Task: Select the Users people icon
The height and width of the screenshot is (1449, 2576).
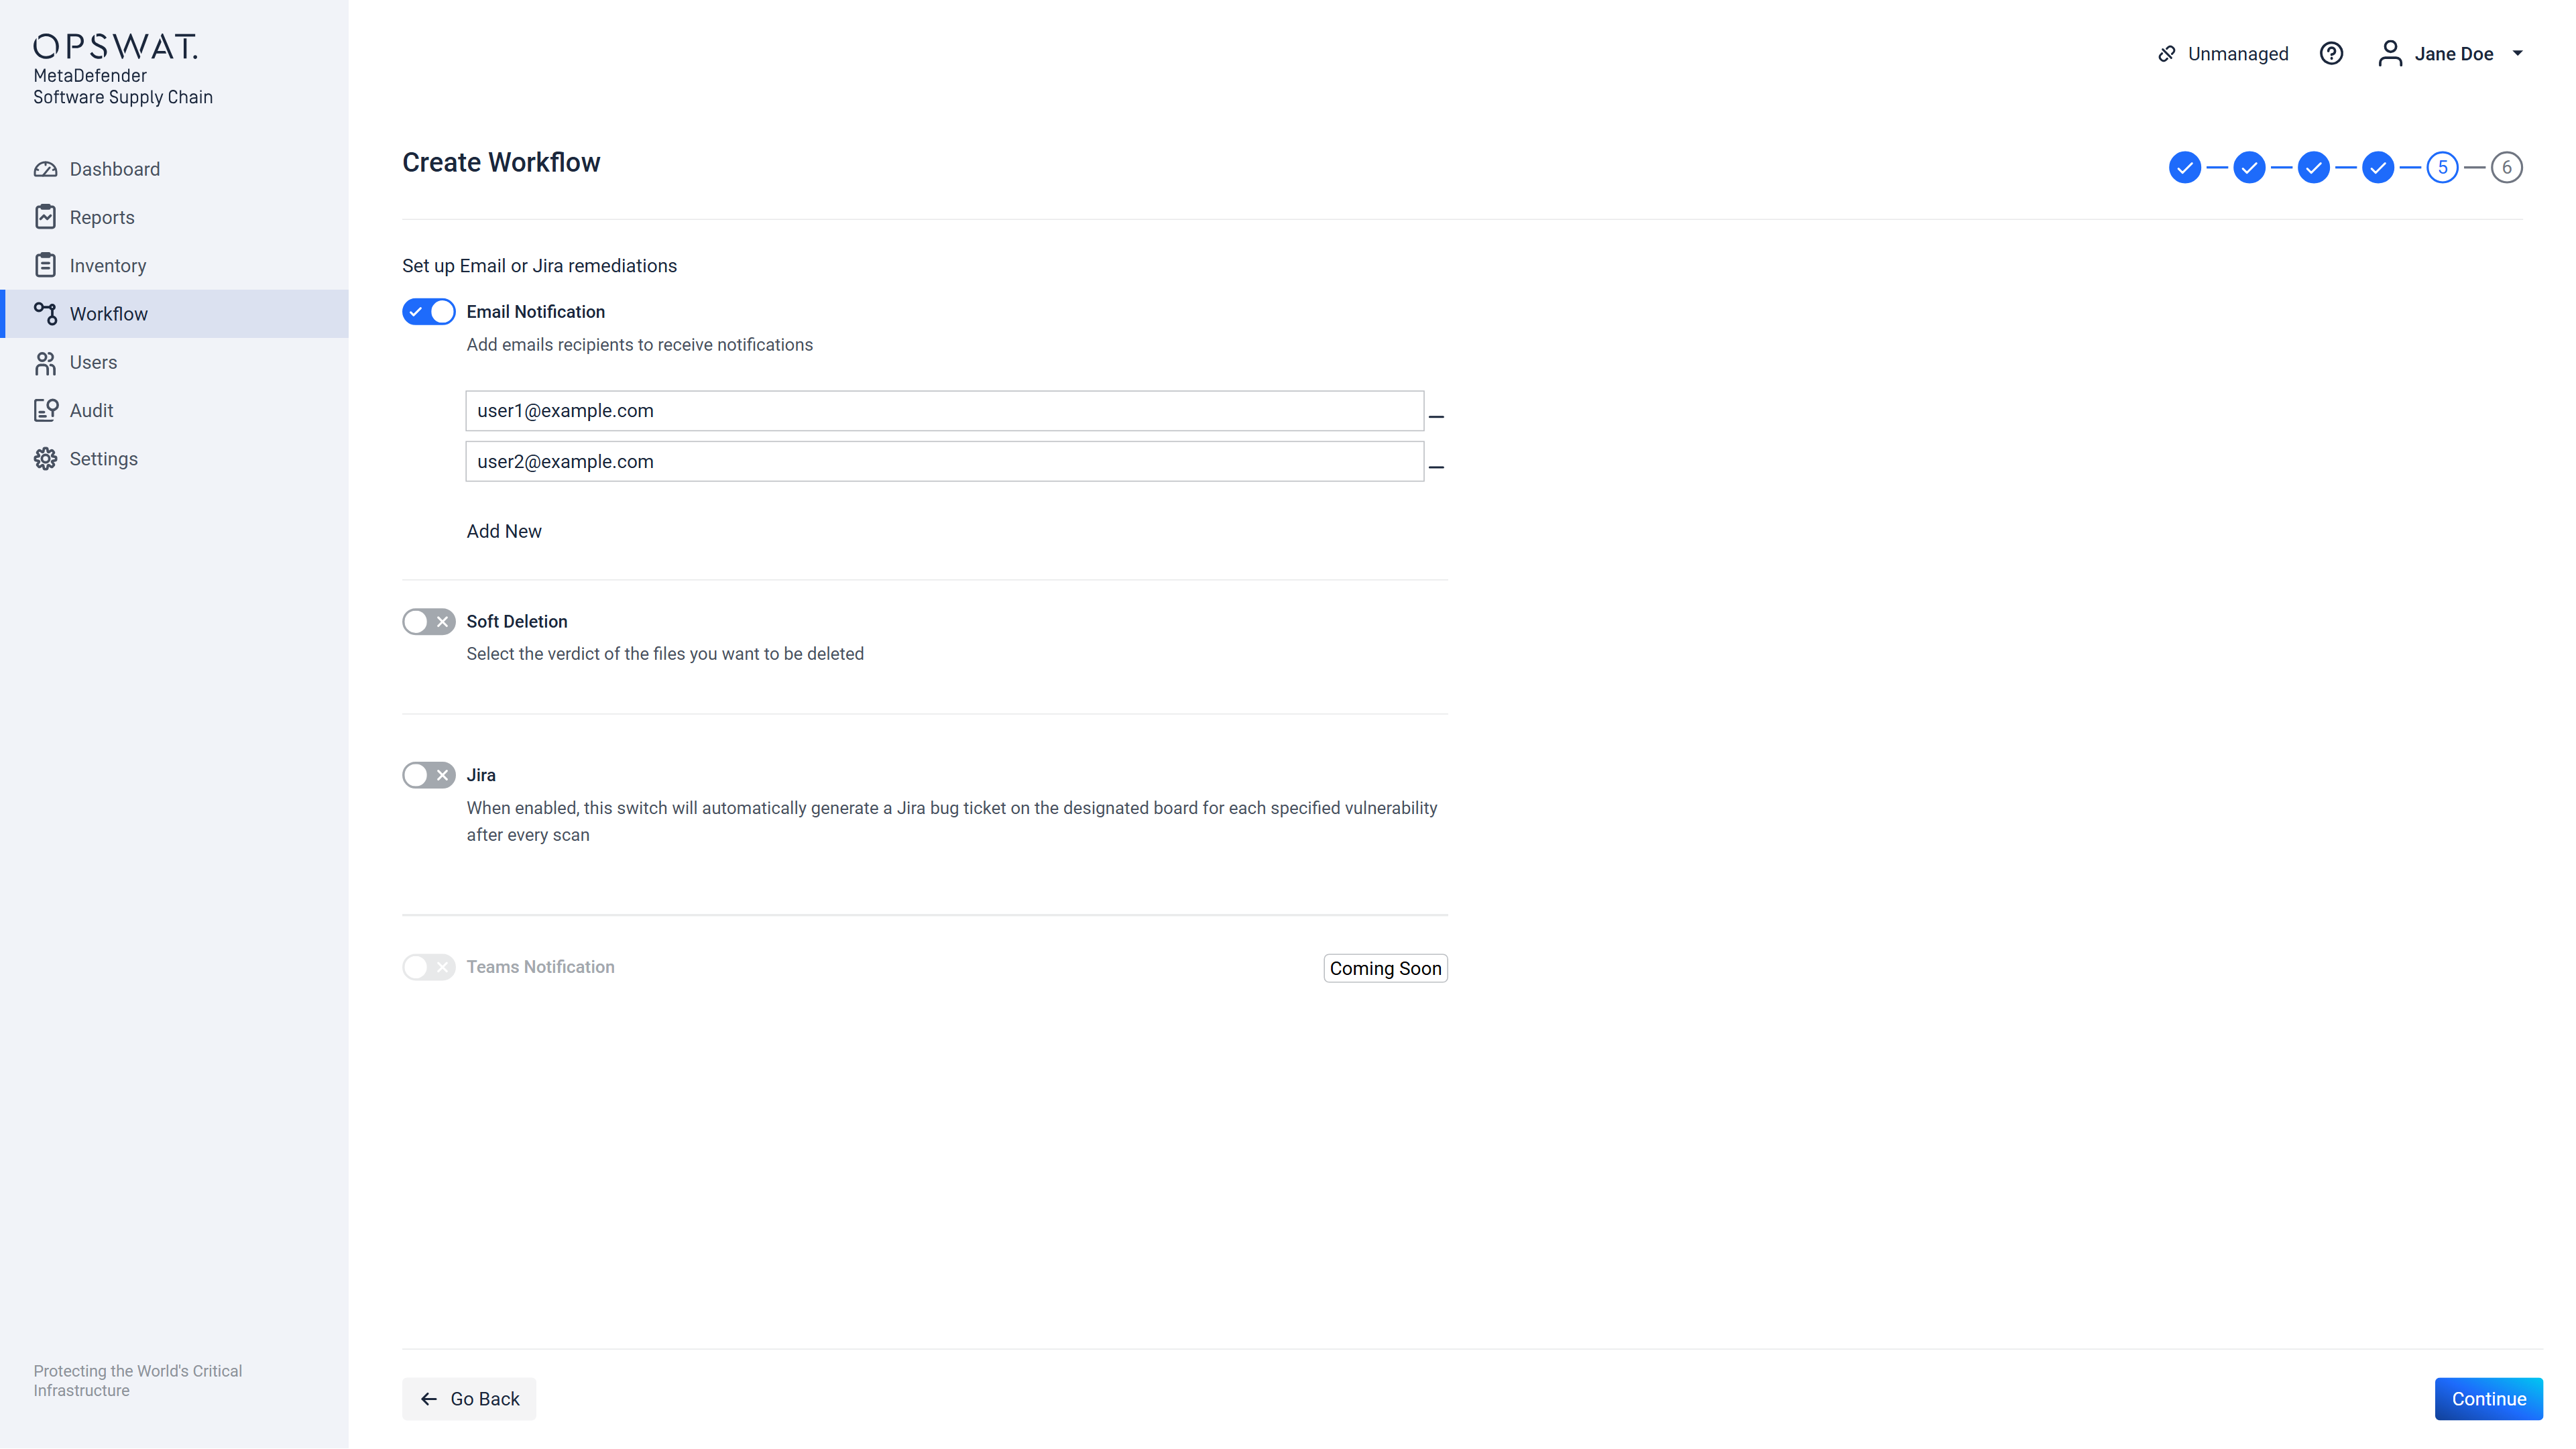Action: coord(45,363)
